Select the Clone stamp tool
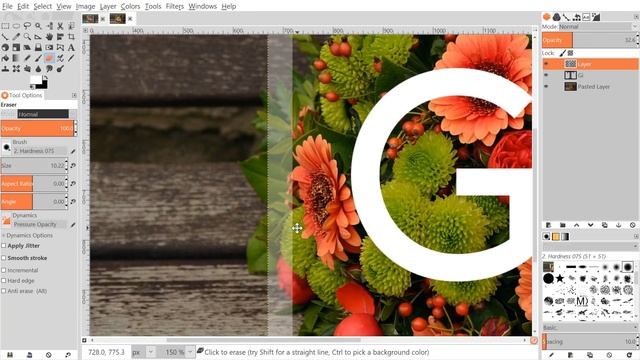The width and height of the screenshot is (640, 360). [x=5, y=69]
